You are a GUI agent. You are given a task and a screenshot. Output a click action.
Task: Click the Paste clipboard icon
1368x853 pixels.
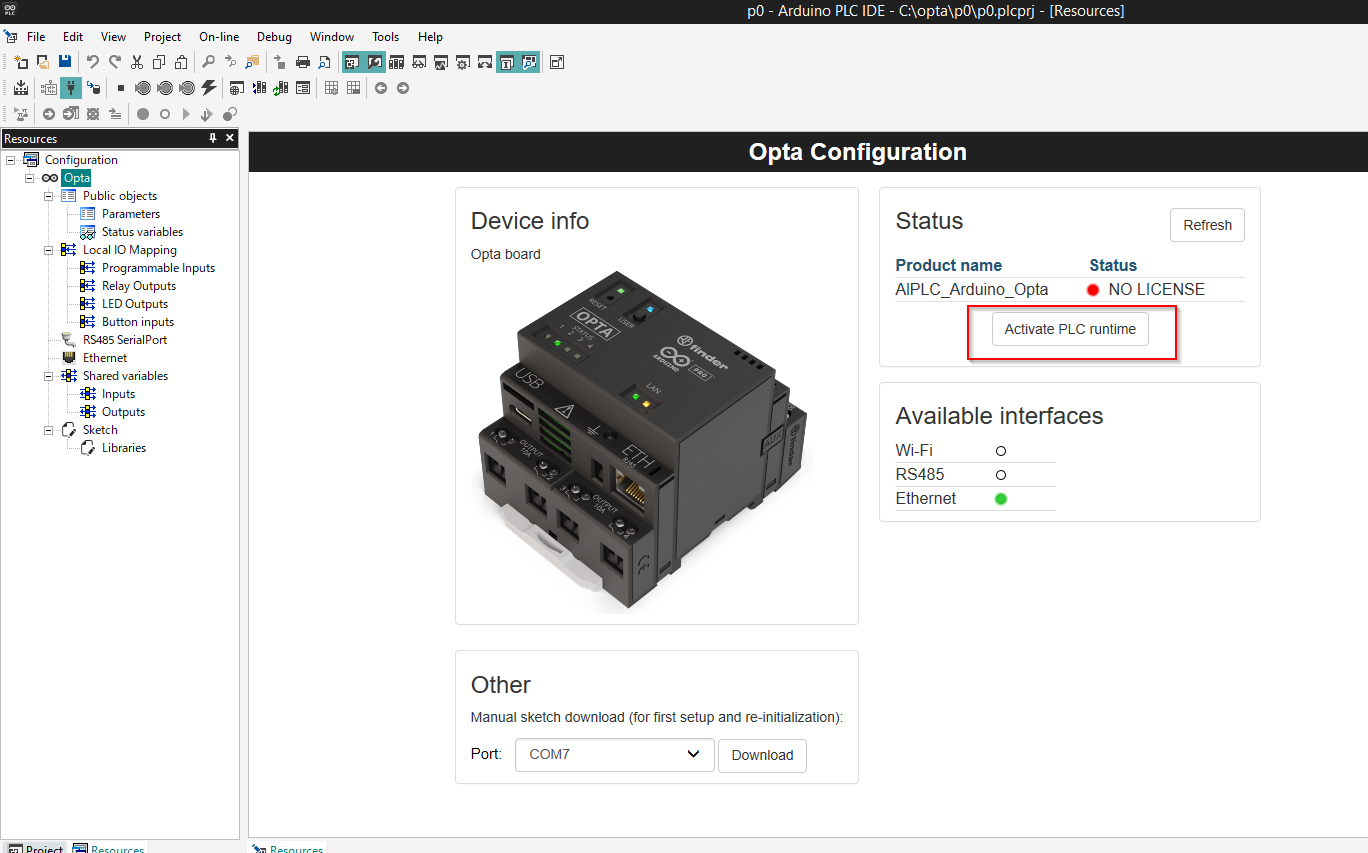(181, 62)
